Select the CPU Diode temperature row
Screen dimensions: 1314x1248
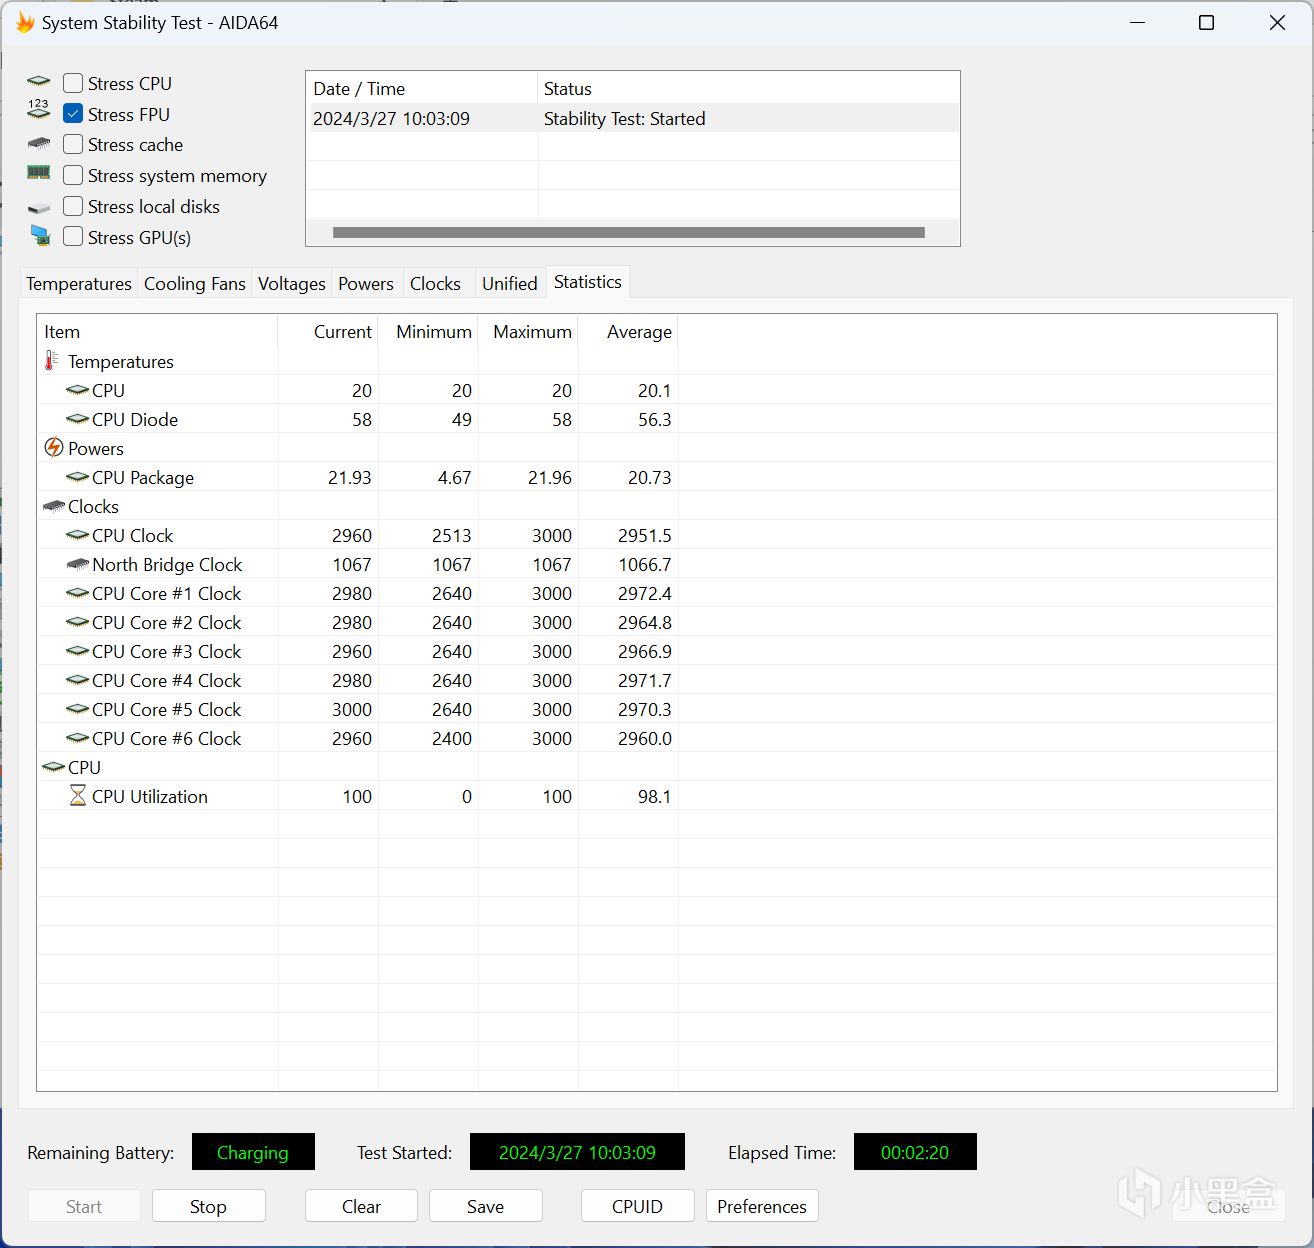(135, 420)
